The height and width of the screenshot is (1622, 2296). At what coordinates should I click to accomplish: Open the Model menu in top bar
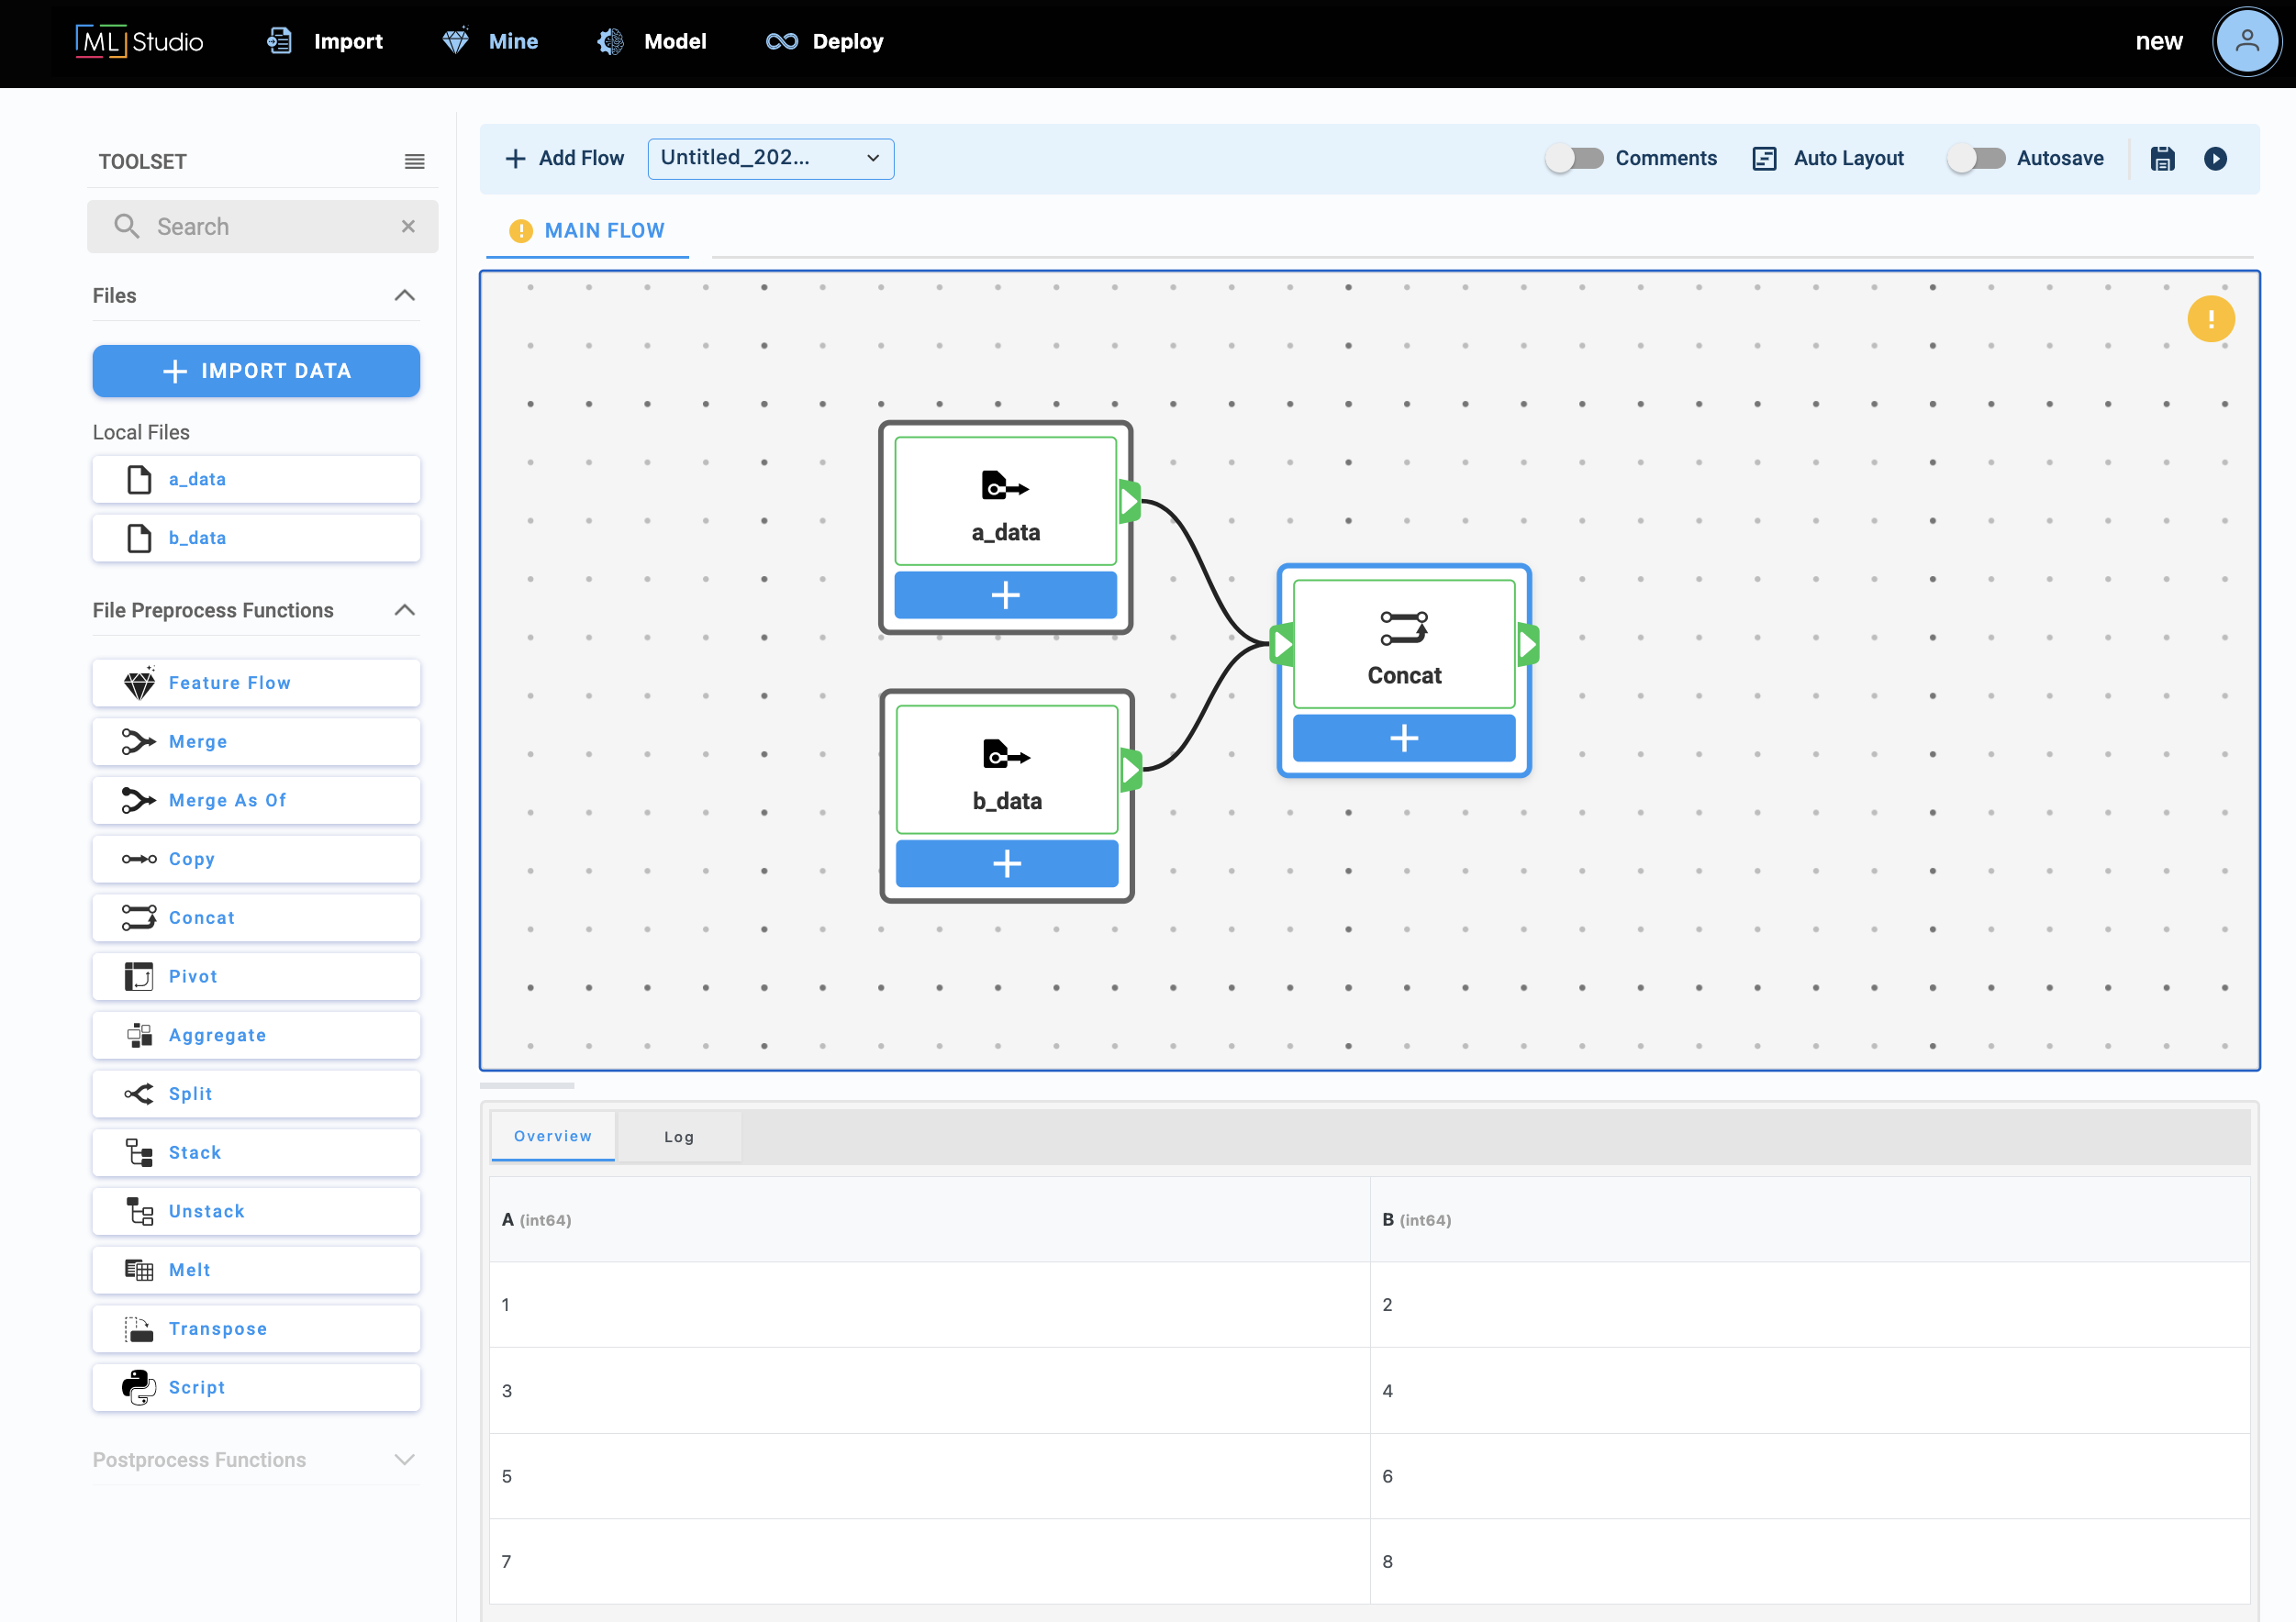pyautogui.click(x=652, y=41)
